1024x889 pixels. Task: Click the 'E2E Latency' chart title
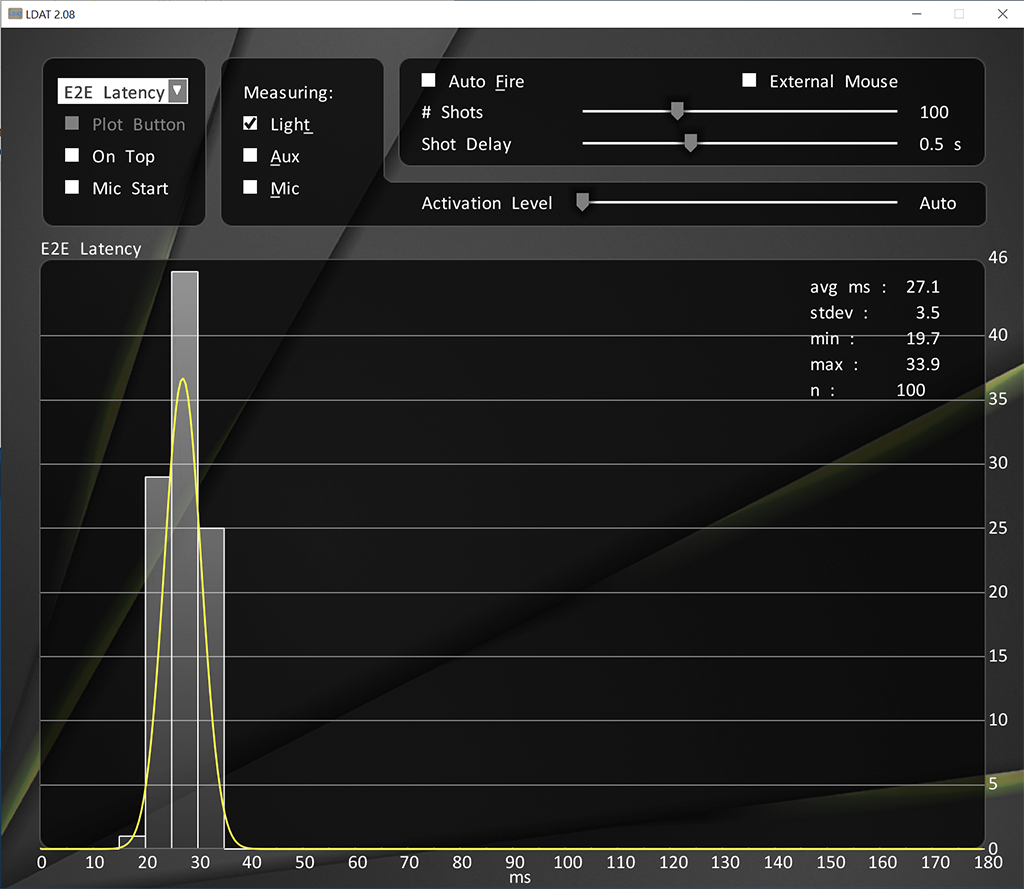tap(91, 249)
